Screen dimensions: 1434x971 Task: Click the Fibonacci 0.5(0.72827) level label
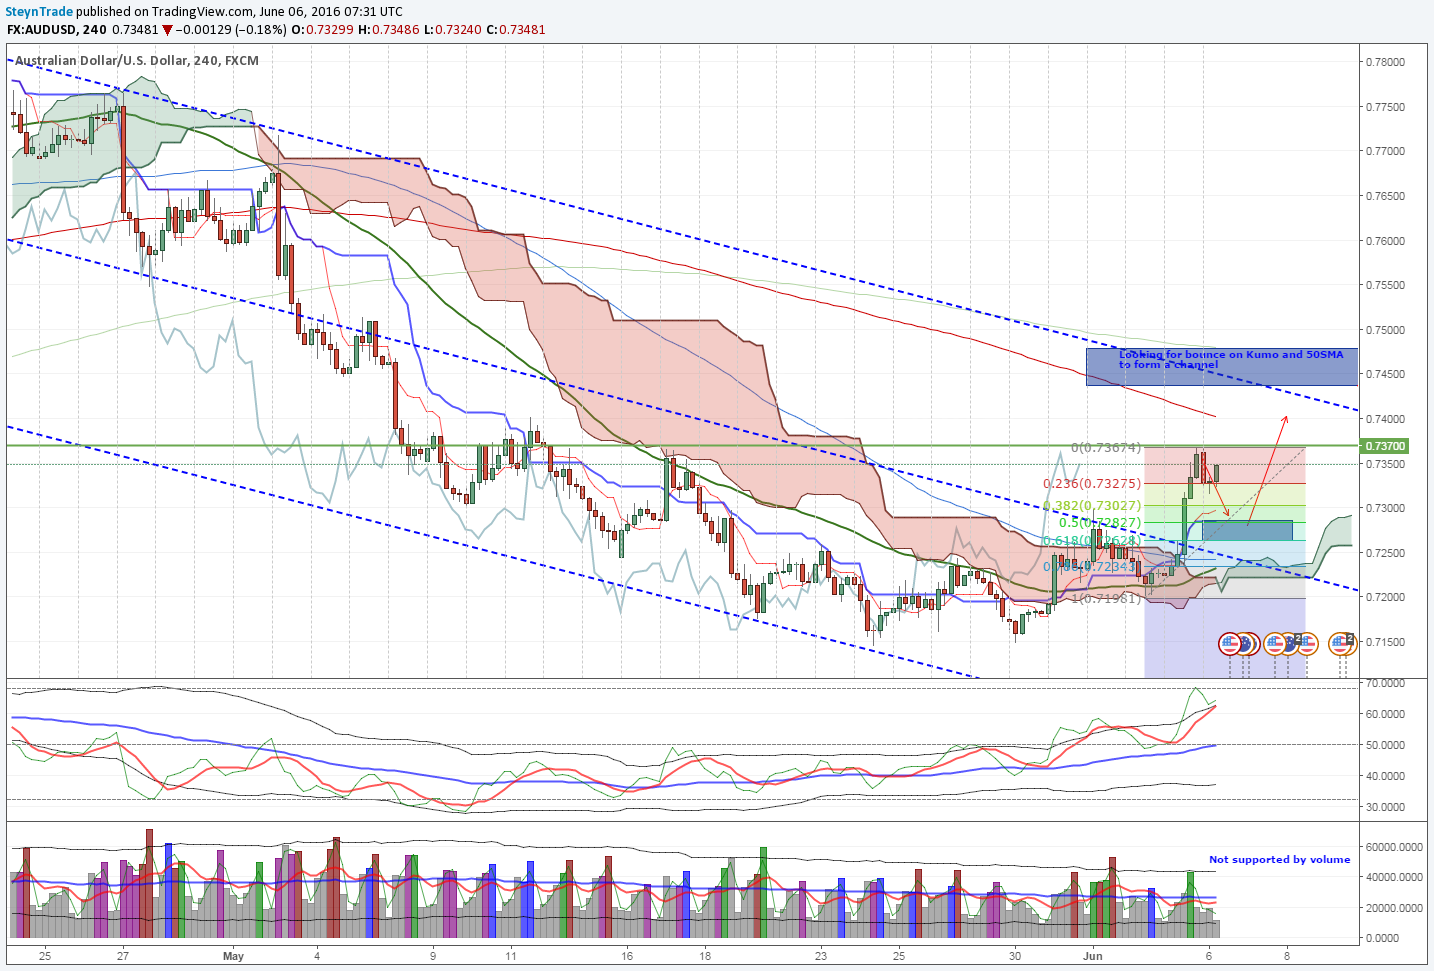[1100, 523]
